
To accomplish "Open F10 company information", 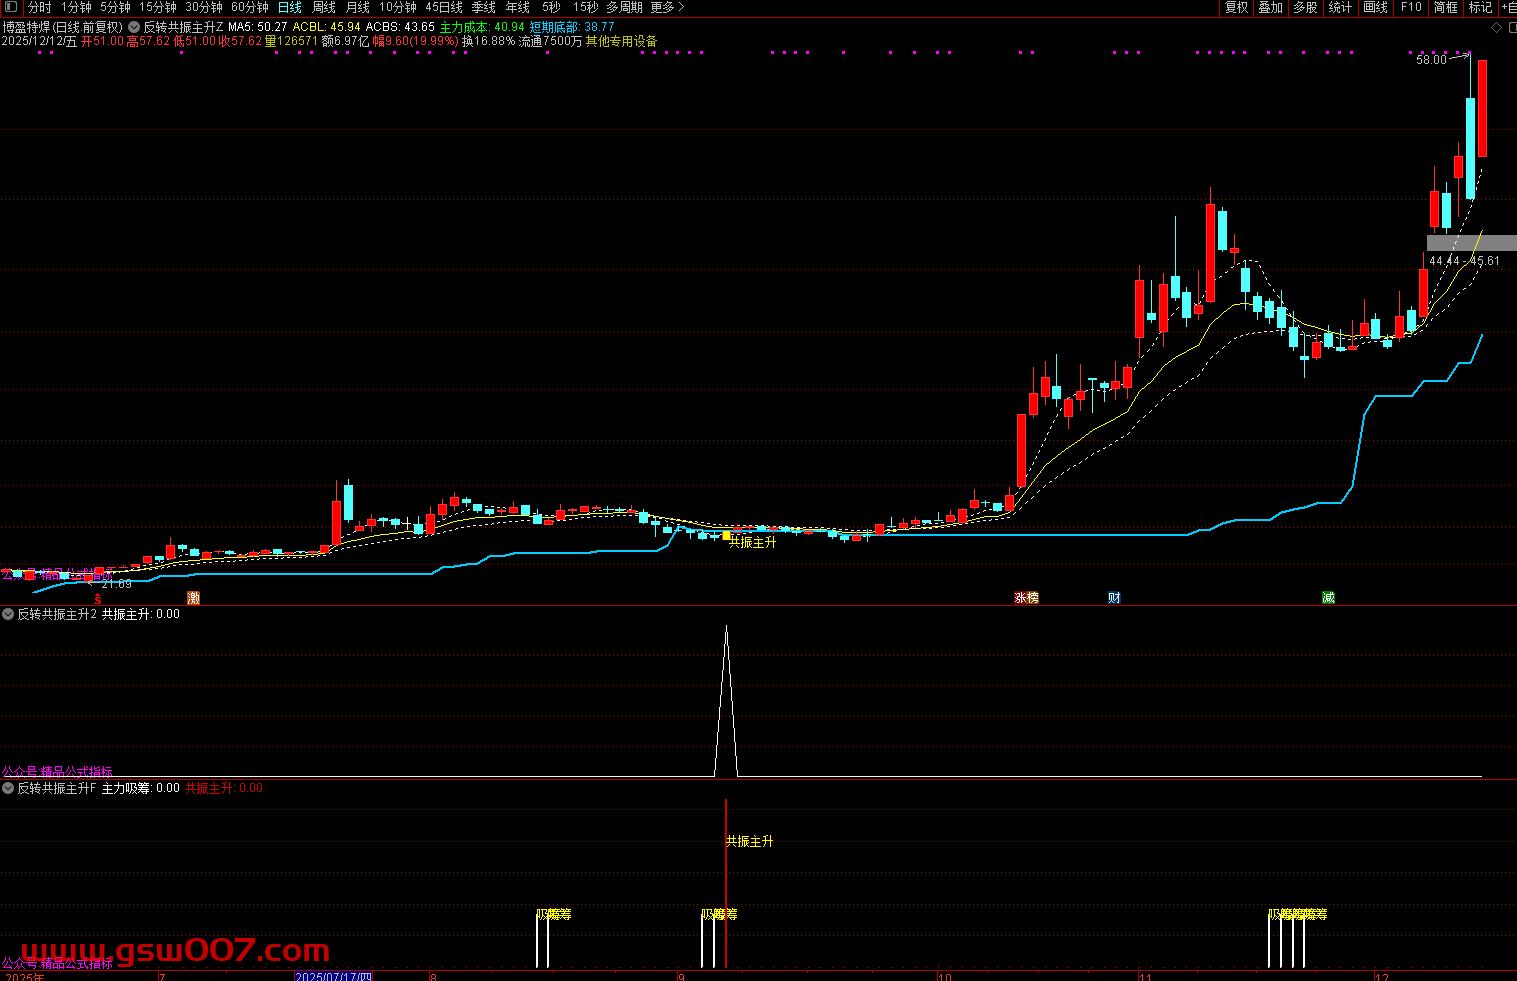I will (1411, 7).
